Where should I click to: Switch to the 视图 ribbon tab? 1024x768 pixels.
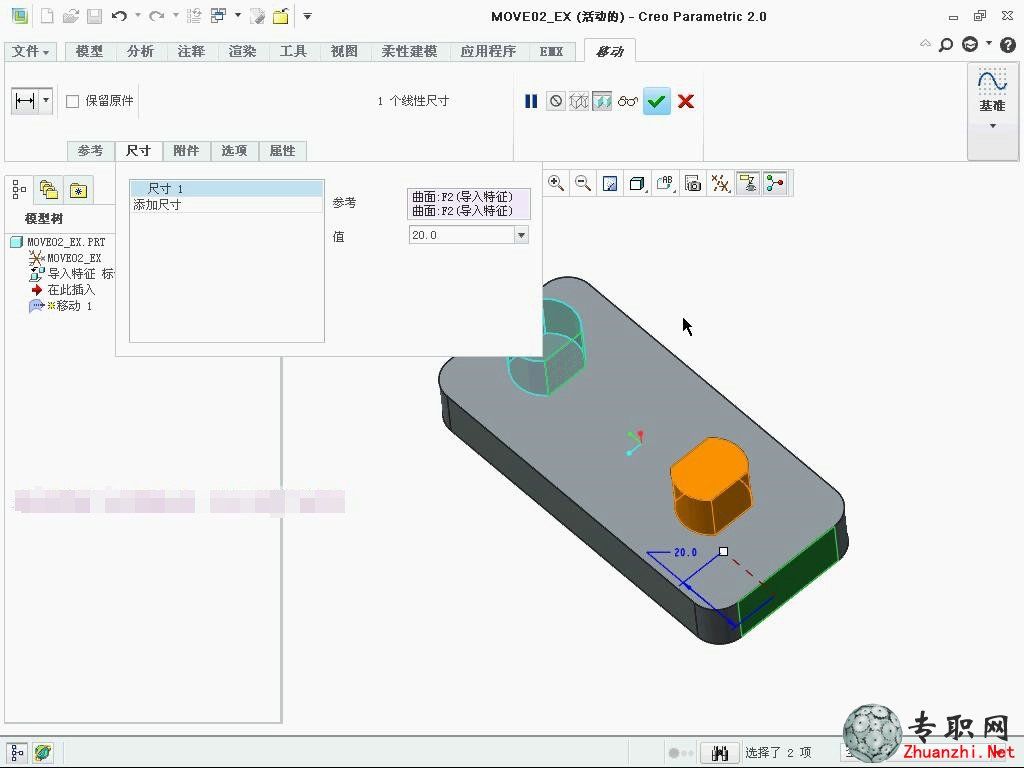(344, 51)
